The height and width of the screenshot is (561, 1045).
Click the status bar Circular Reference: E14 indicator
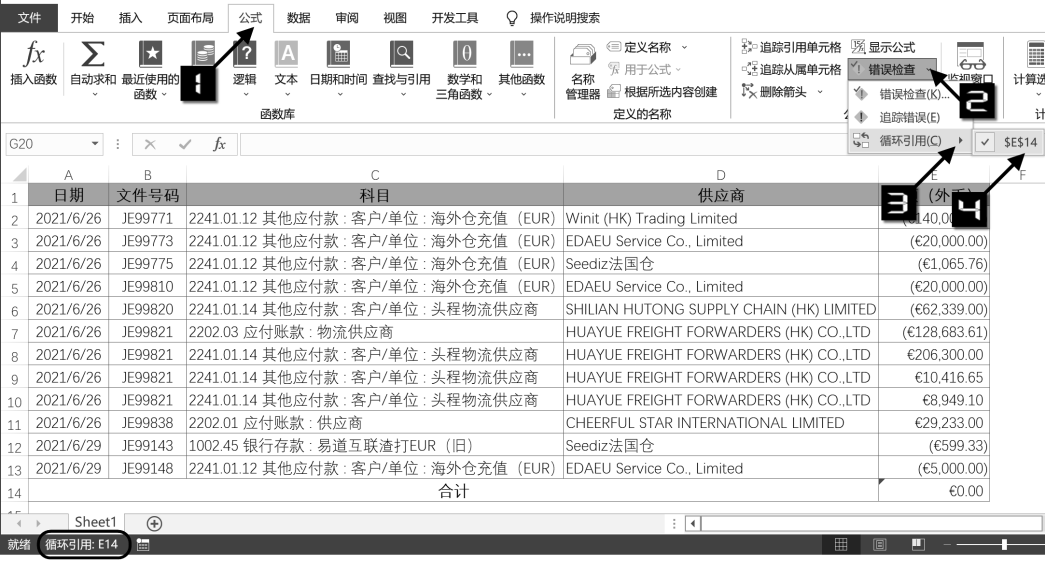pyautogui.click(x=82, y=545)
